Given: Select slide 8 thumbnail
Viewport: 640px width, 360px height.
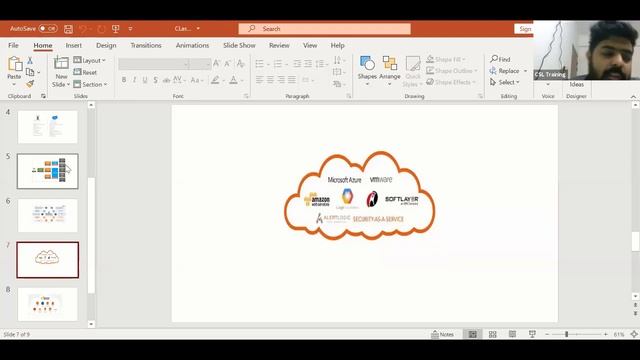Looking at the screenshot, I should click(47, 304).
